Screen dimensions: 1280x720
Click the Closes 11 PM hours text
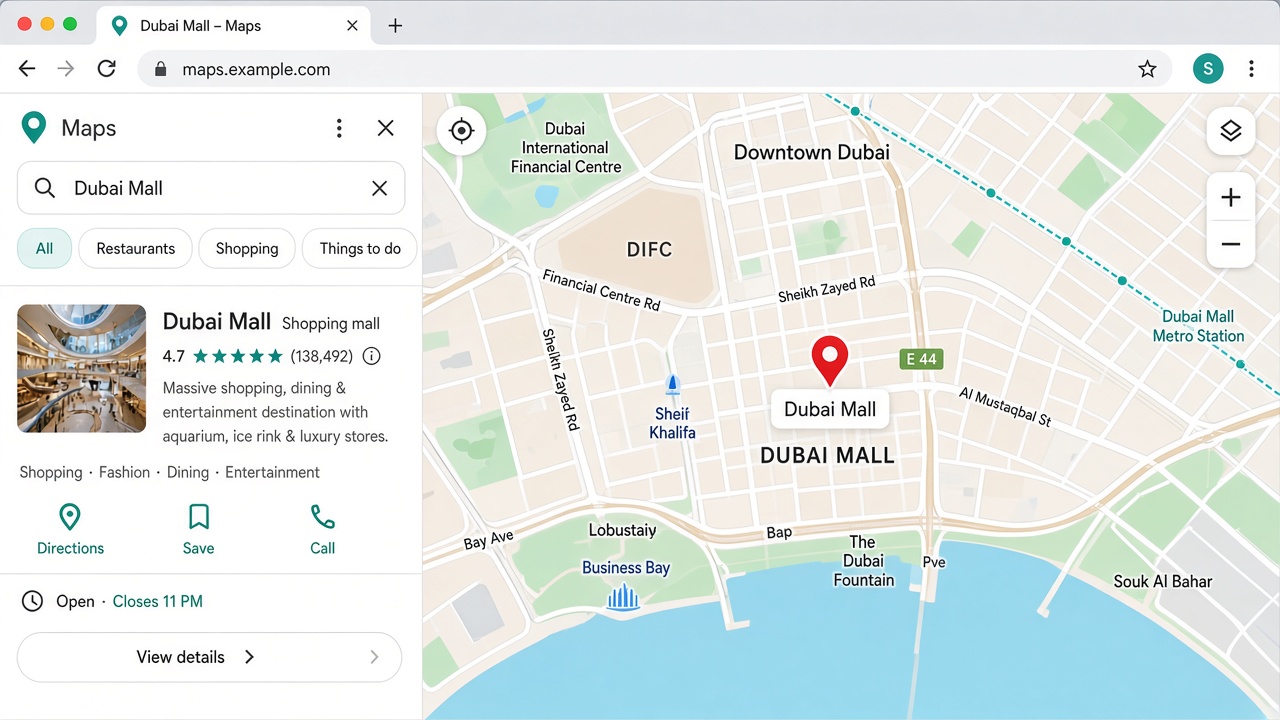pyautogui.click(x=158, y=601)
